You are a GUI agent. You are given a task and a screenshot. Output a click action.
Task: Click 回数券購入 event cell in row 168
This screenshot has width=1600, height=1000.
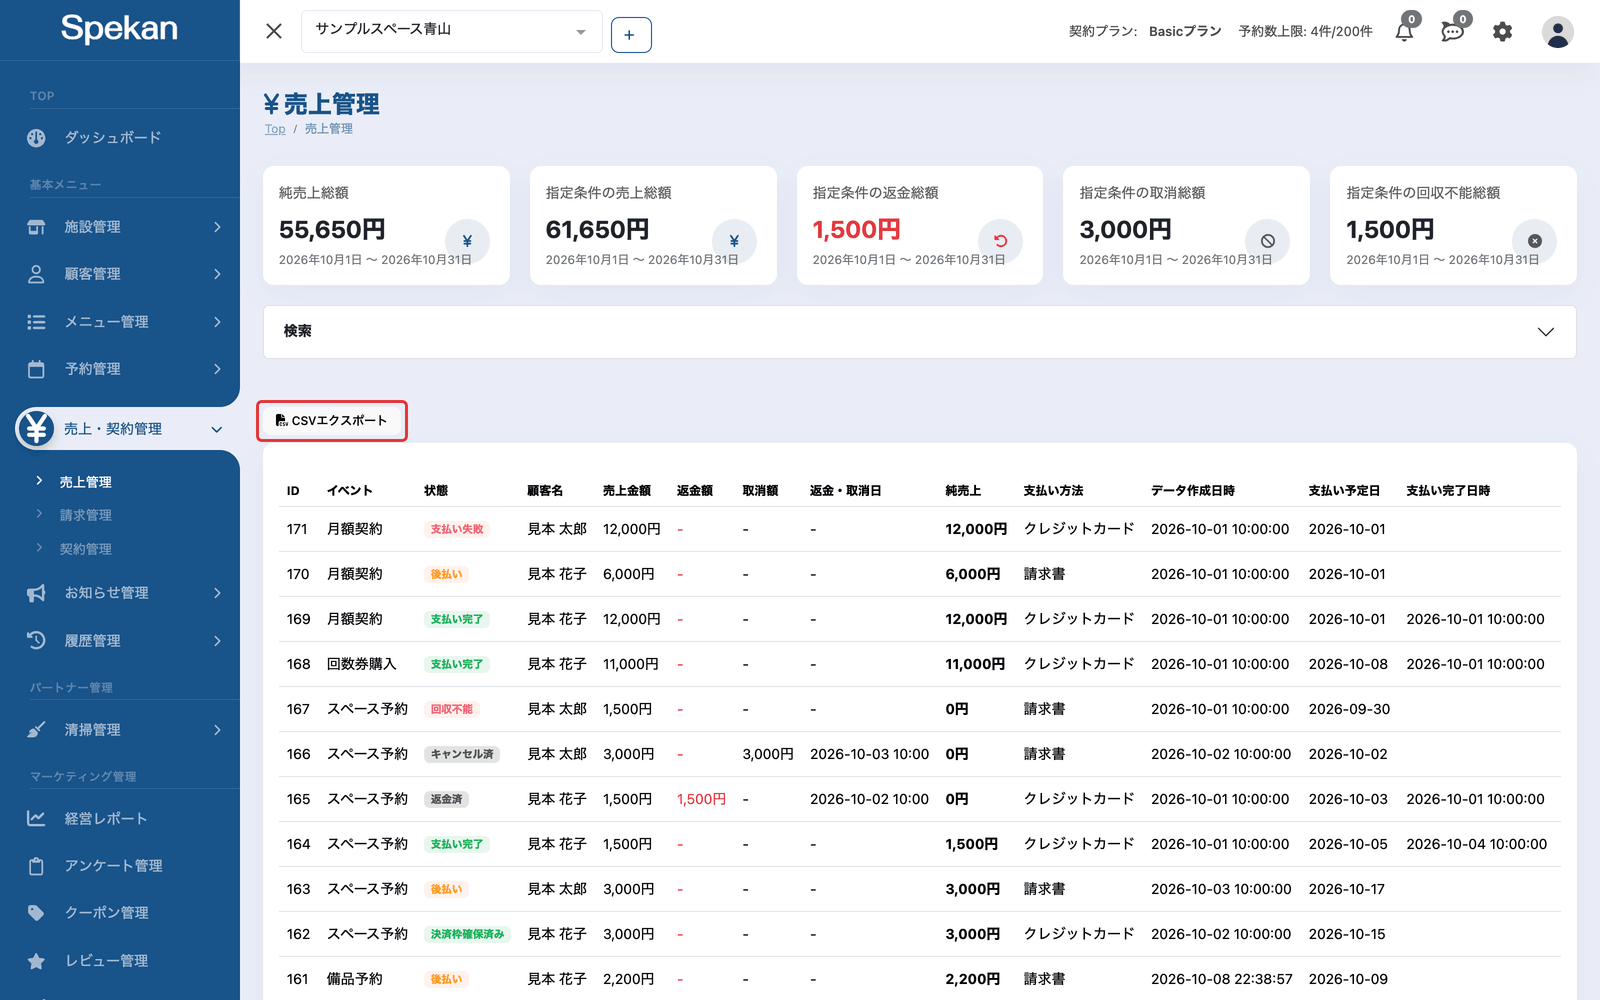pyautogui.click(x=362, y=664)
